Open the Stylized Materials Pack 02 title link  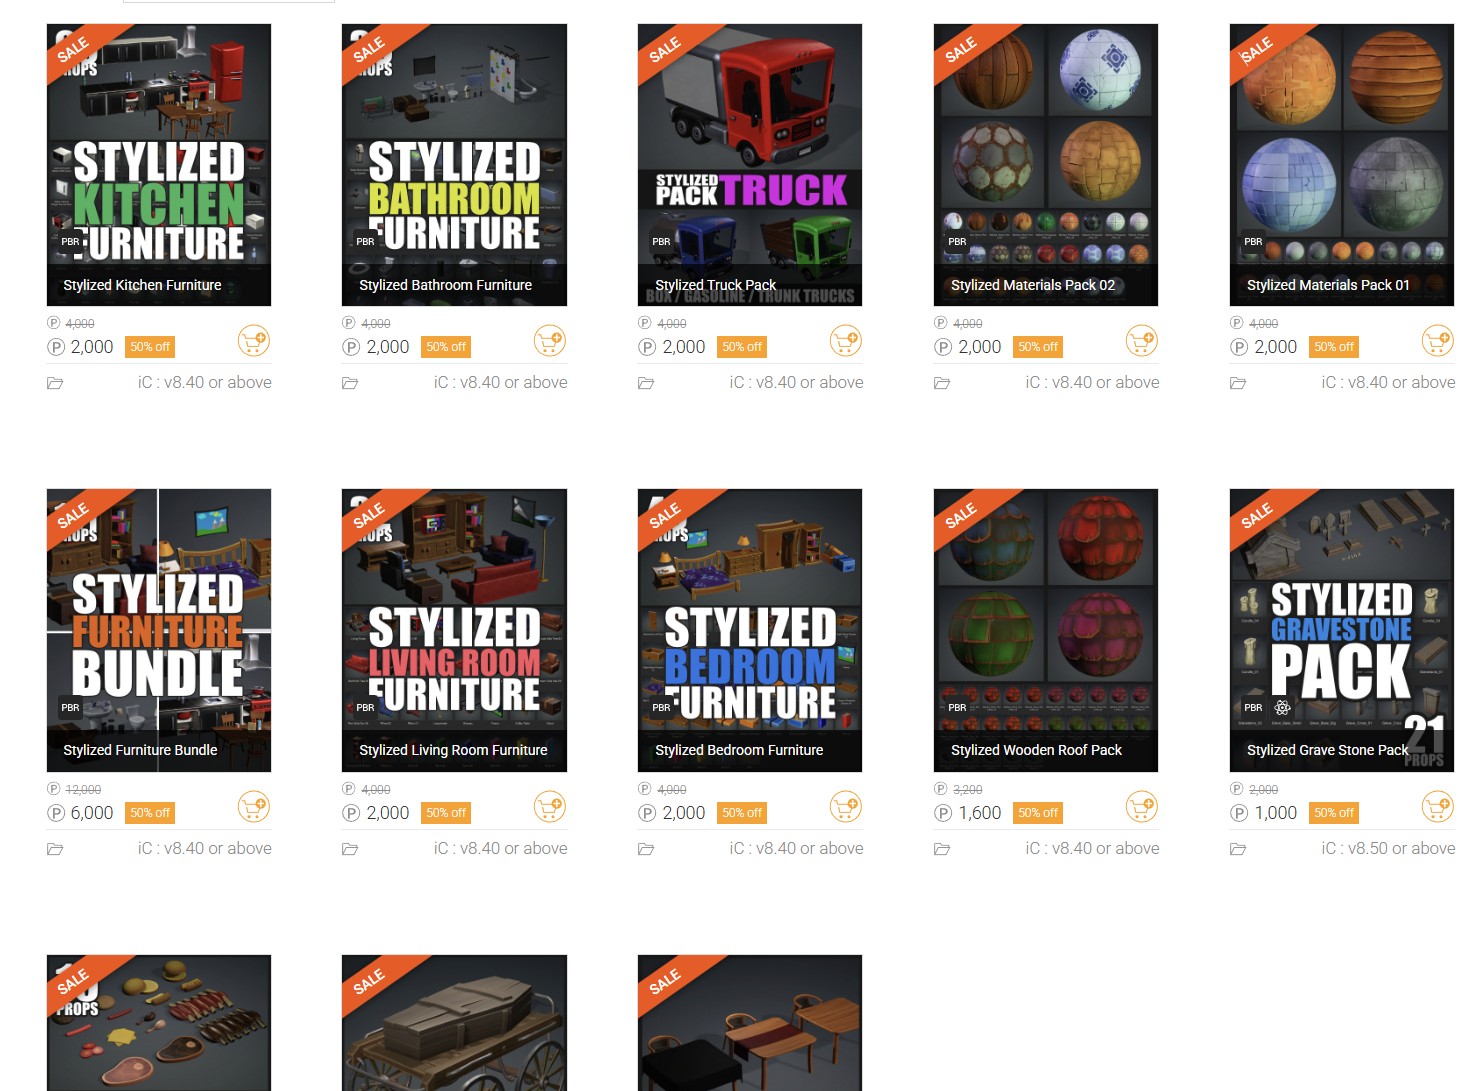point(1034,284)
